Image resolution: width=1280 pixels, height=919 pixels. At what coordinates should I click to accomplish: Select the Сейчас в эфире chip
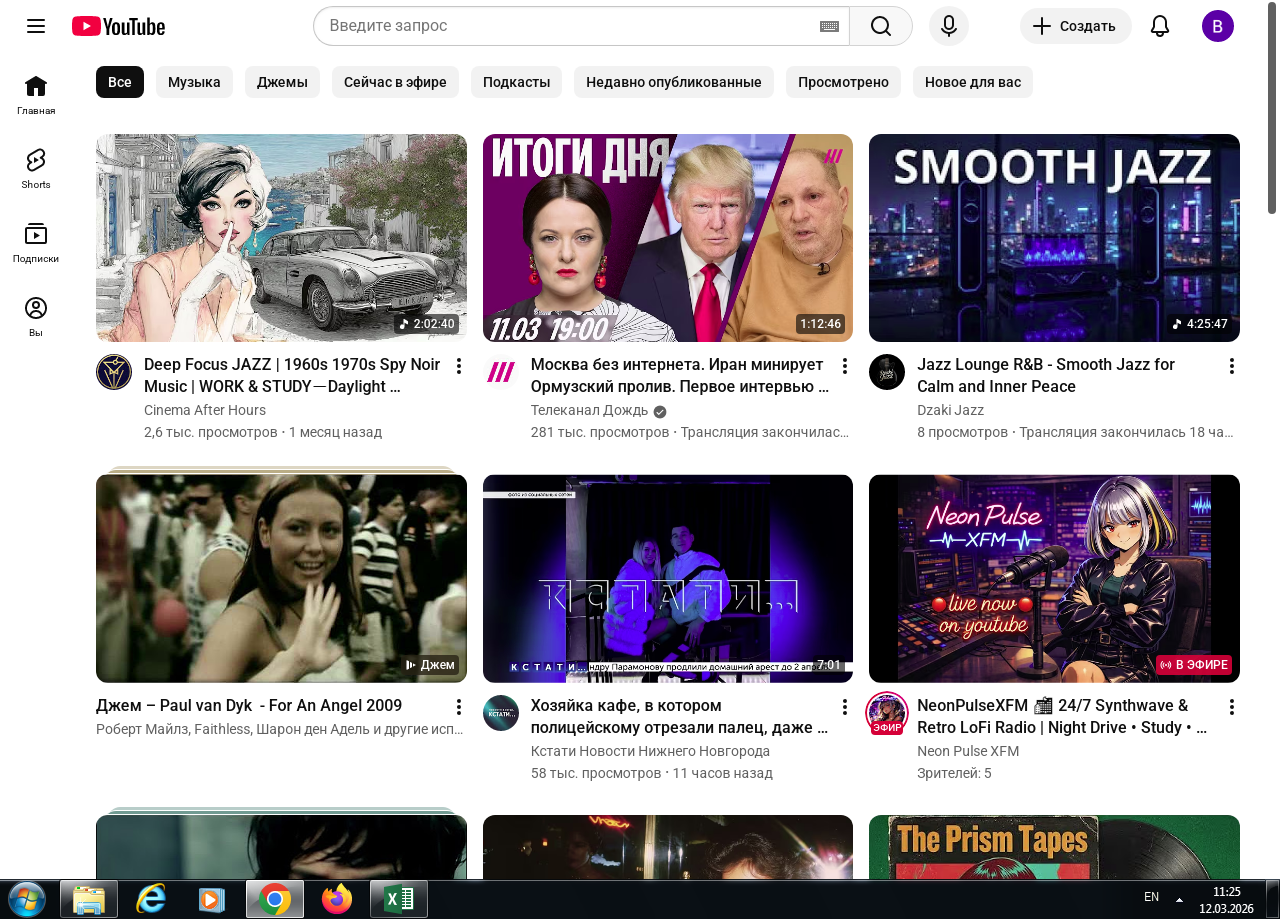[x=395, y=82]
